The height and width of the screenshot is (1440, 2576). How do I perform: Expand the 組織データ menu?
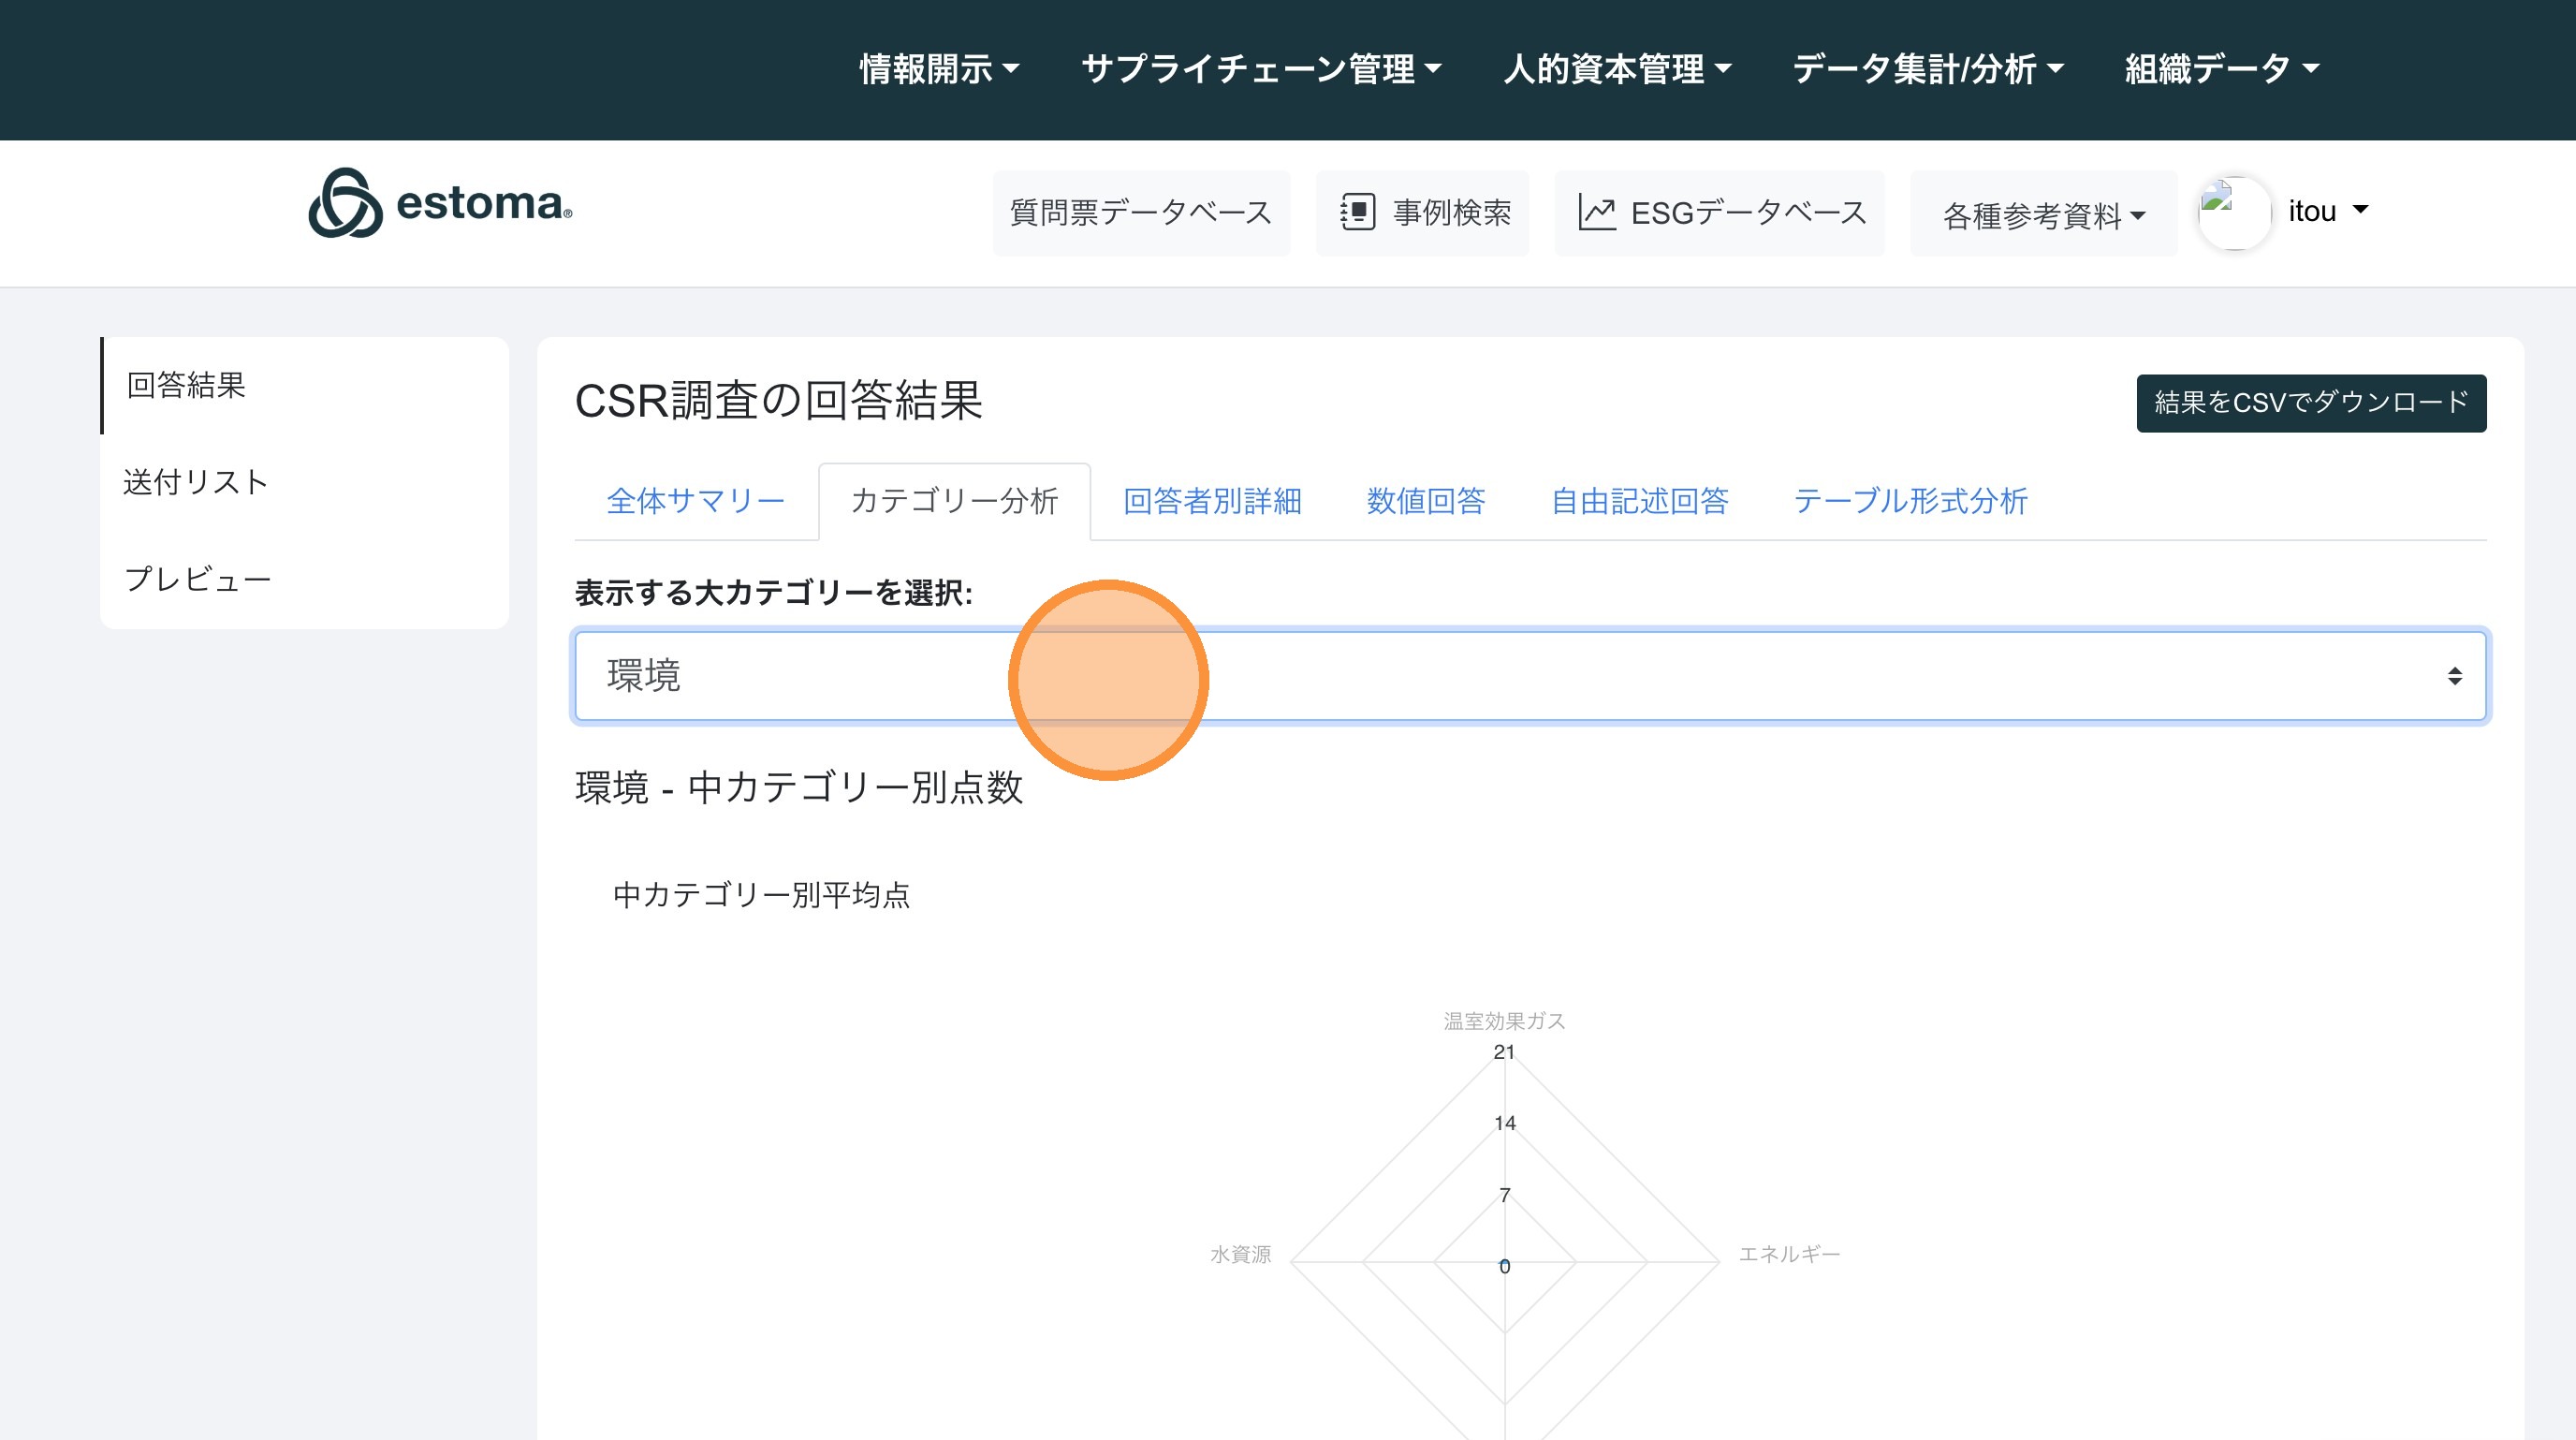click(2221, 69)
